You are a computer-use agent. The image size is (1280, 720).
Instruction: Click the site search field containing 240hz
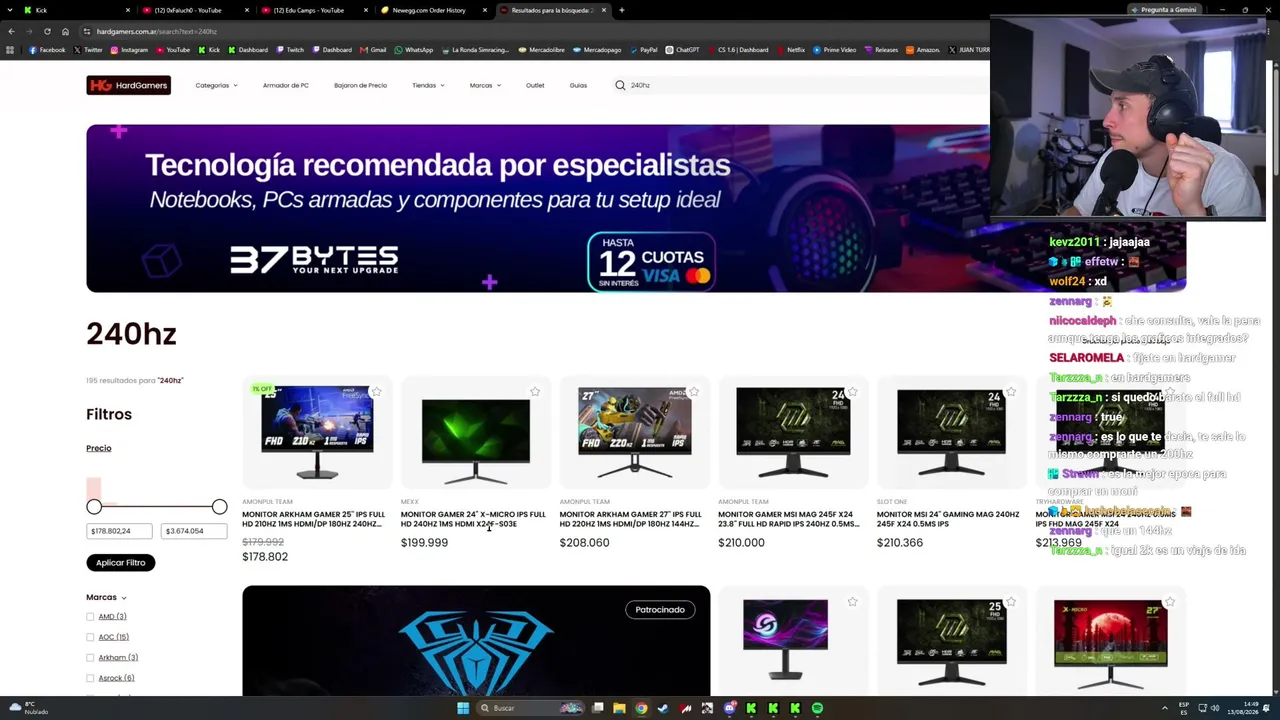pyautogui.click(x=800, y=85)
